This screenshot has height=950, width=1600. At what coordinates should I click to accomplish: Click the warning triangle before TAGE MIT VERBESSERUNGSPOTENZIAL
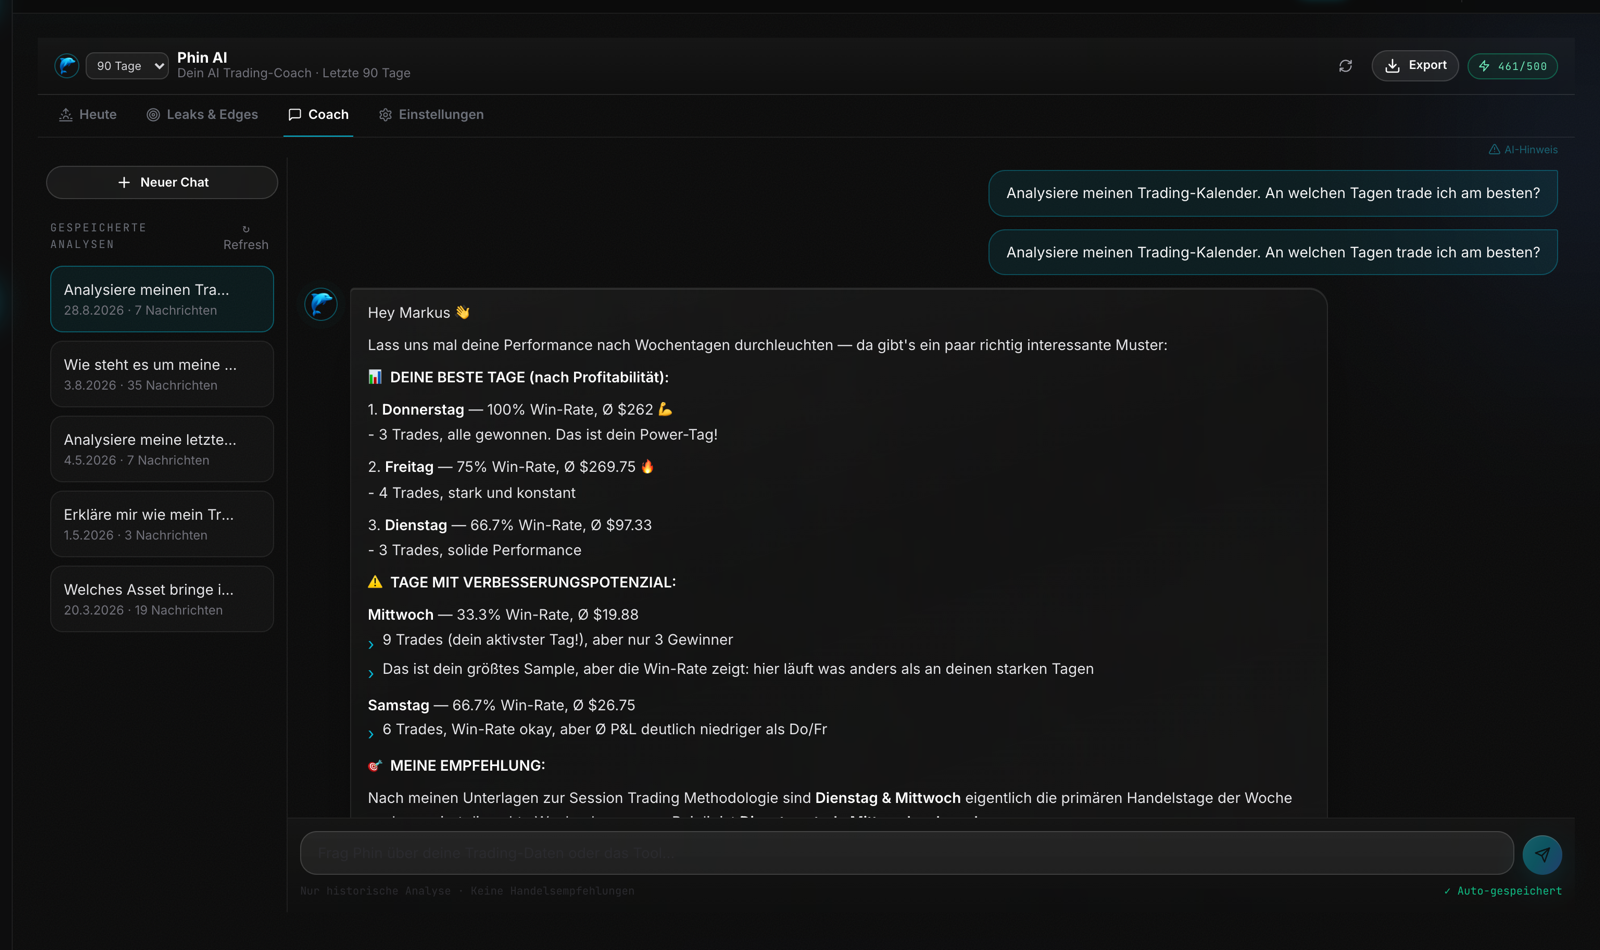tap(375, 582)
